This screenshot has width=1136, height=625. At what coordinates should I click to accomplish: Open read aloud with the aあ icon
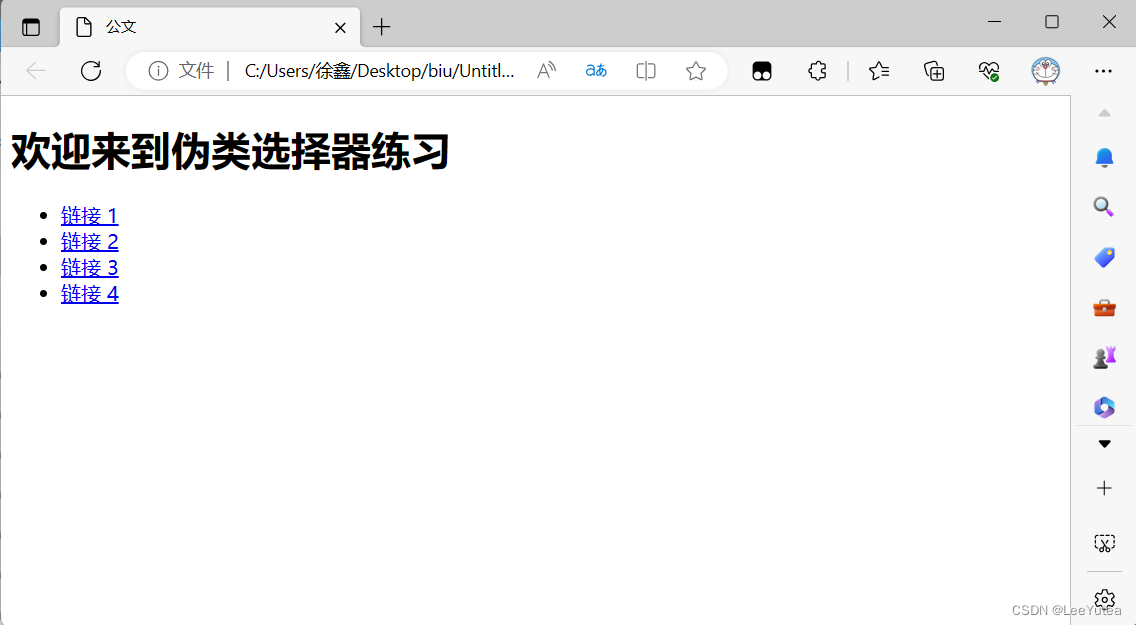[x=595, y=70]
